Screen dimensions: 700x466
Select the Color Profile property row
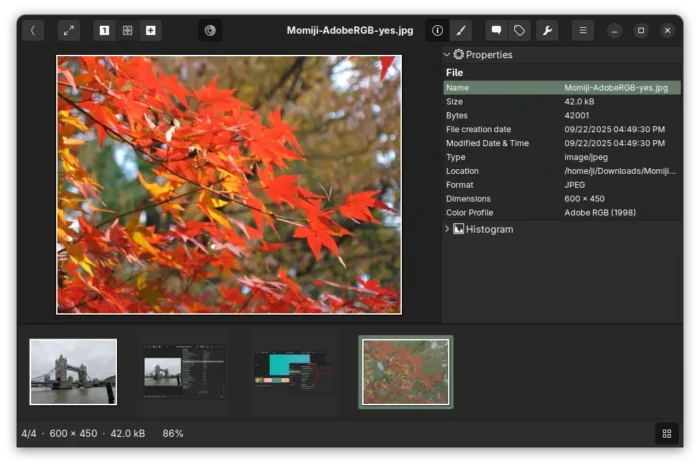(x=562, y=212)
